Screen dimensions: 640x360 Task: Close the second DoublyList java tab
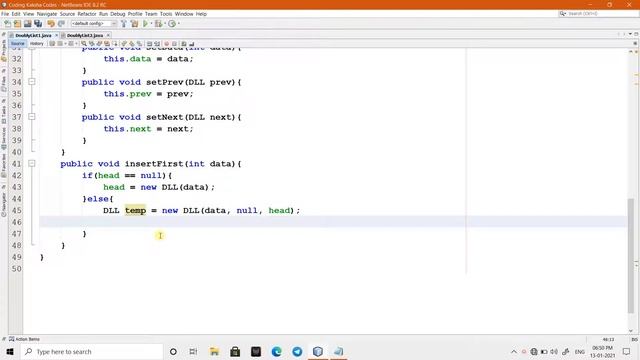click(x=108, y=36)
